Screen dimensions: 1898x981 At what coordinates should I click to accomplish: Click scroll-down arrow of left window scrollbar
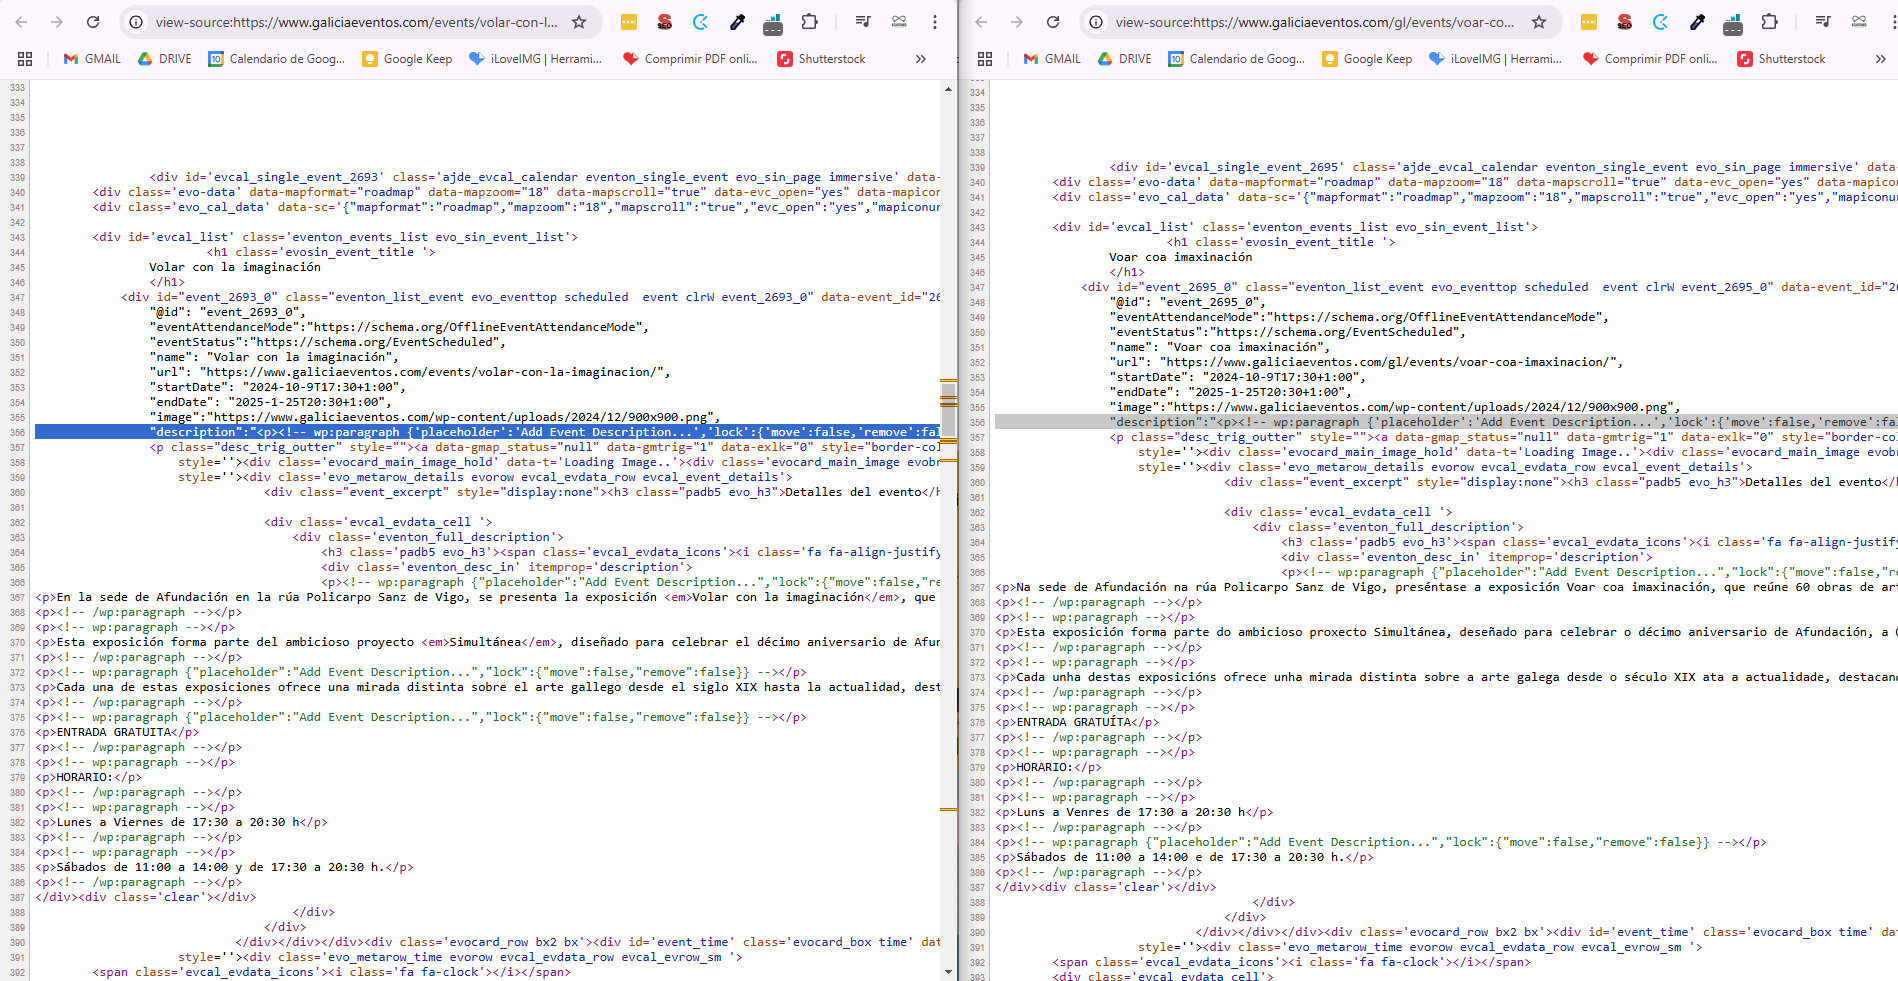948,972
